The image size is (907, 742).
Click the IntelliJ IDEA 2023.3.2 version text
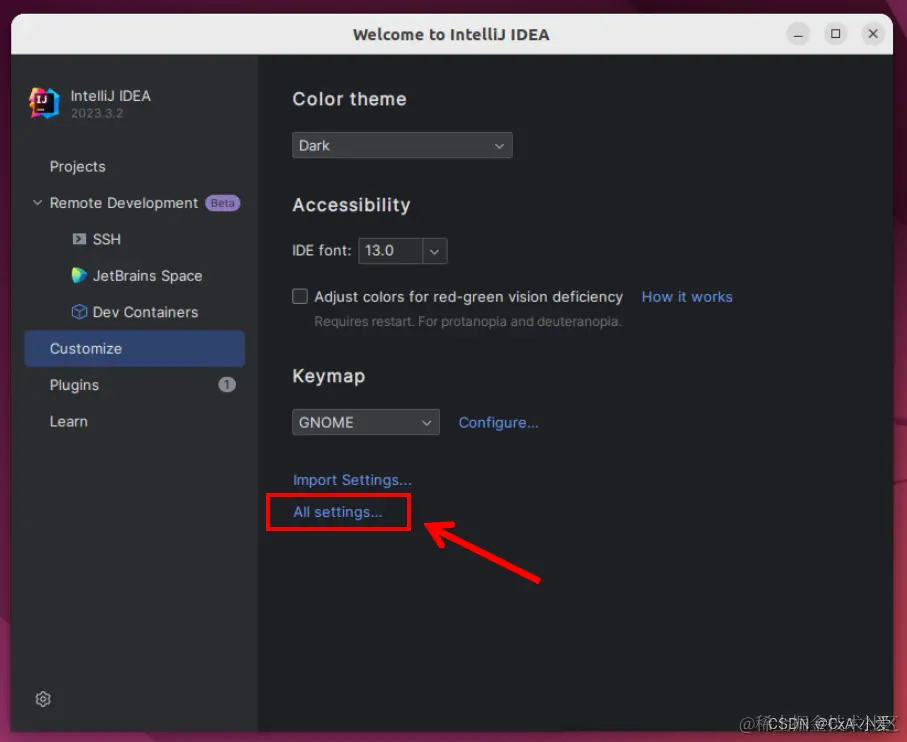pos(97,113)
